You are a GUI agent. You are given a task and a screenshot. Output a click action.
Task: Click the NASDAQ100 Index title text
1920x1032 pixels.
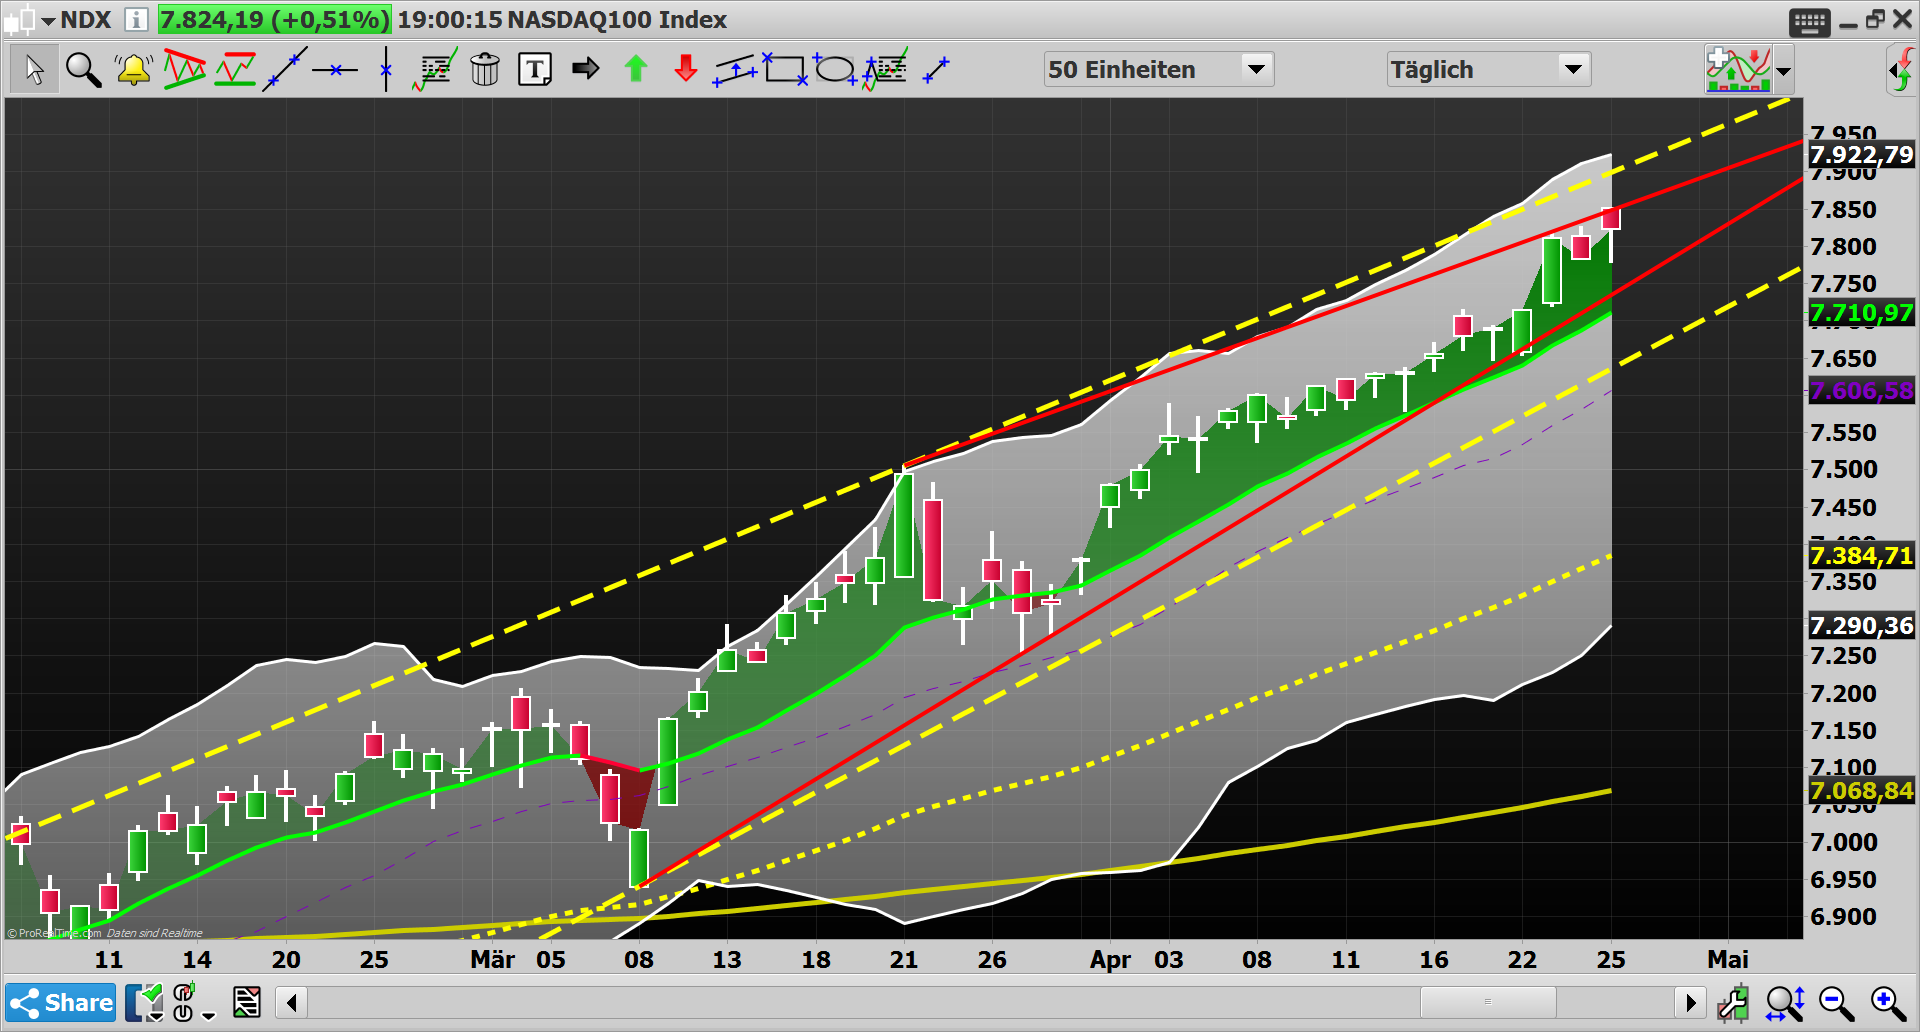[617, 19]
